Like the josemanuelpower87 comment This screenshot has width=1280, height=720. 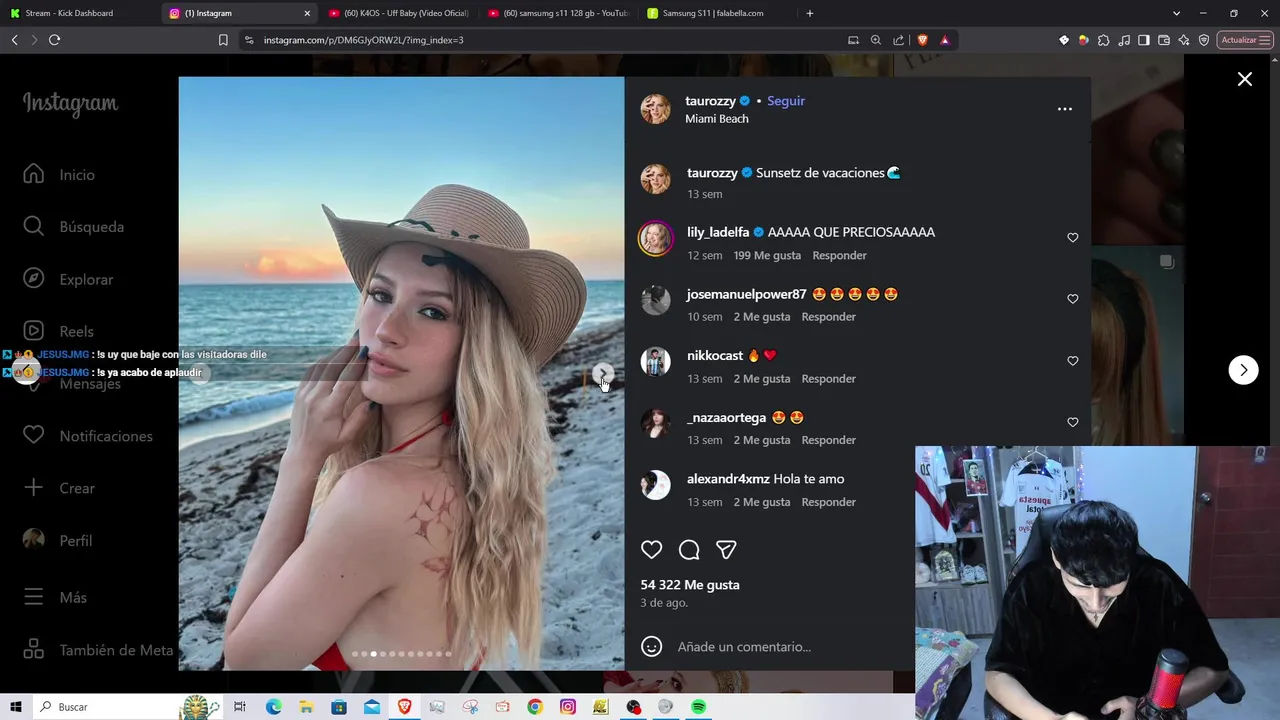coord(1073,299)
